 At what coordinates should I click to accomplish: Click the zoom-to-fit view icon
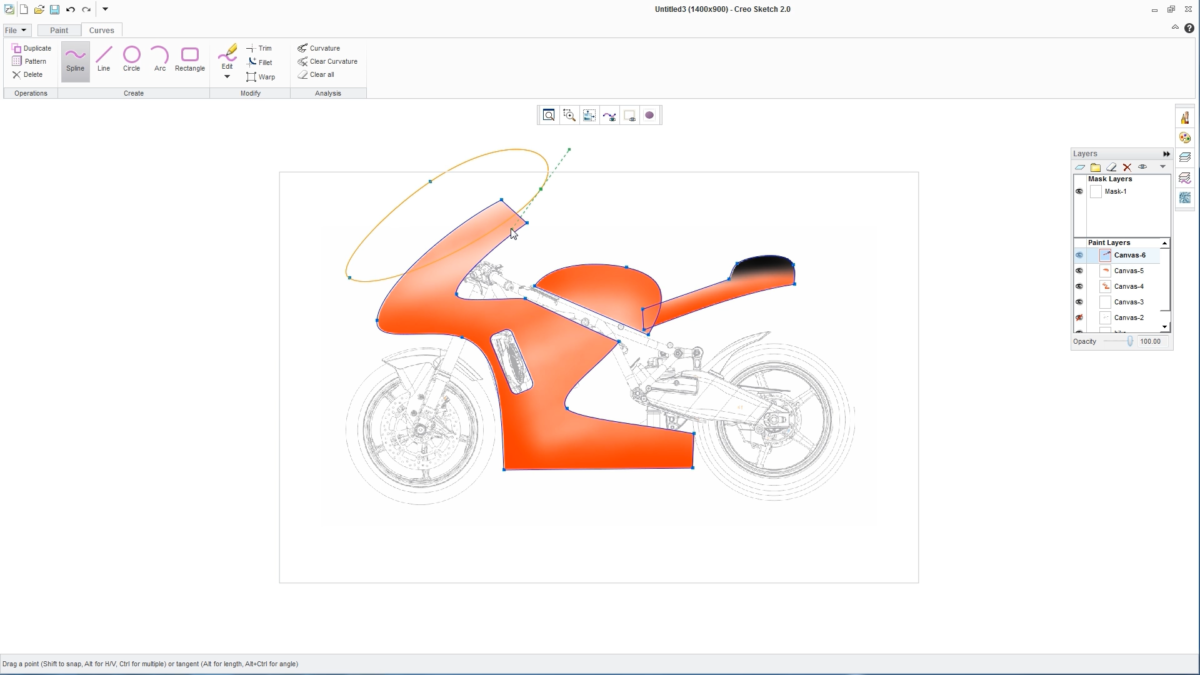click(549, 115)
